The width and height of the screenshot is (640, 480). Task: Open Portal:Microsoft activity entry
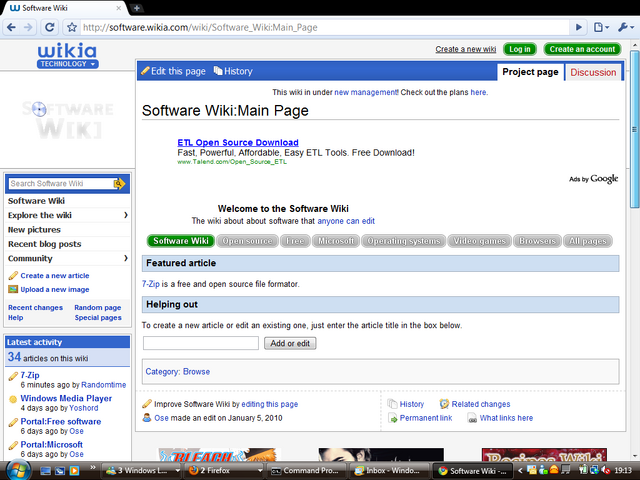tap(51, 444)
